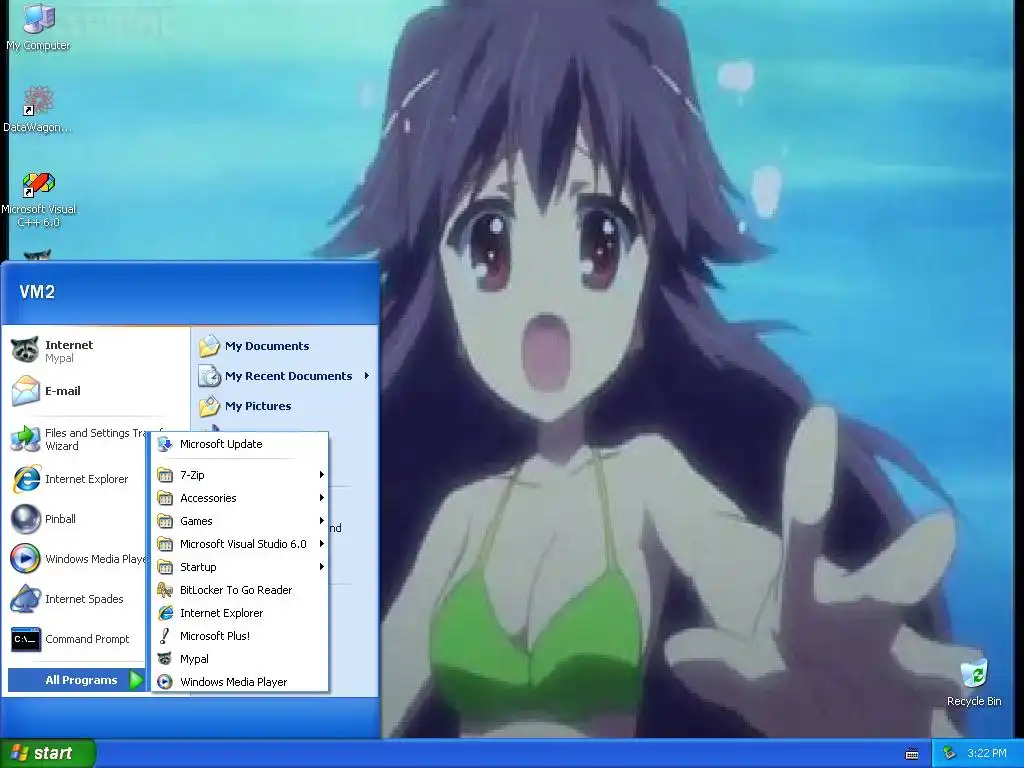Click the Microsoft Plus! exclamation icon

click(x=165, y=635)
